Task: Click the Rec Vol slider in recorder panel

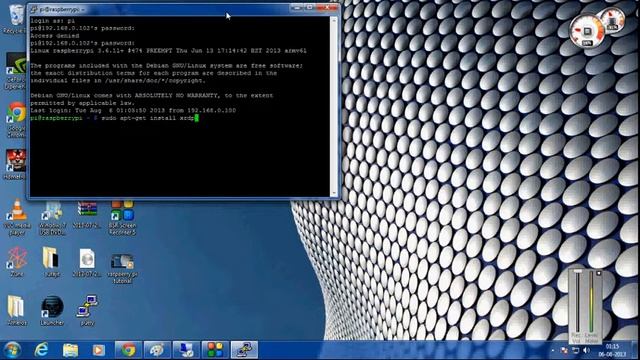Action: click(x=577, y=302)
